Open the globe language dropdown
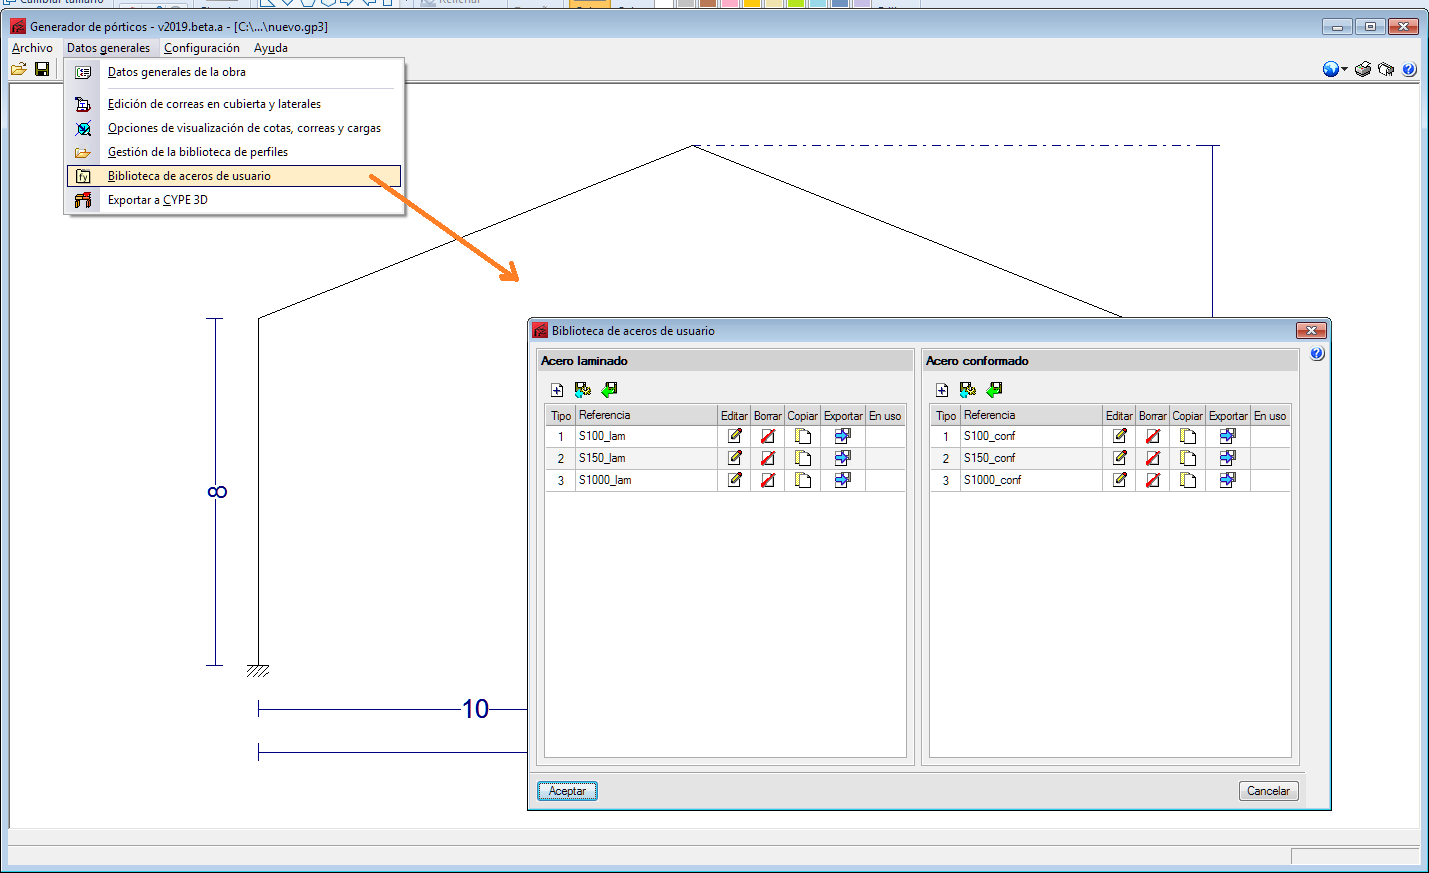This screenshot has height=873, width=1429. click(1335, 69)
